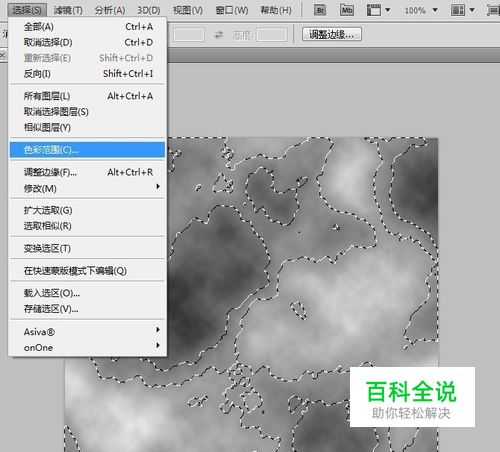Choose Save Selection (存储选区...)
500x452 pixels.
coord(88,309)
